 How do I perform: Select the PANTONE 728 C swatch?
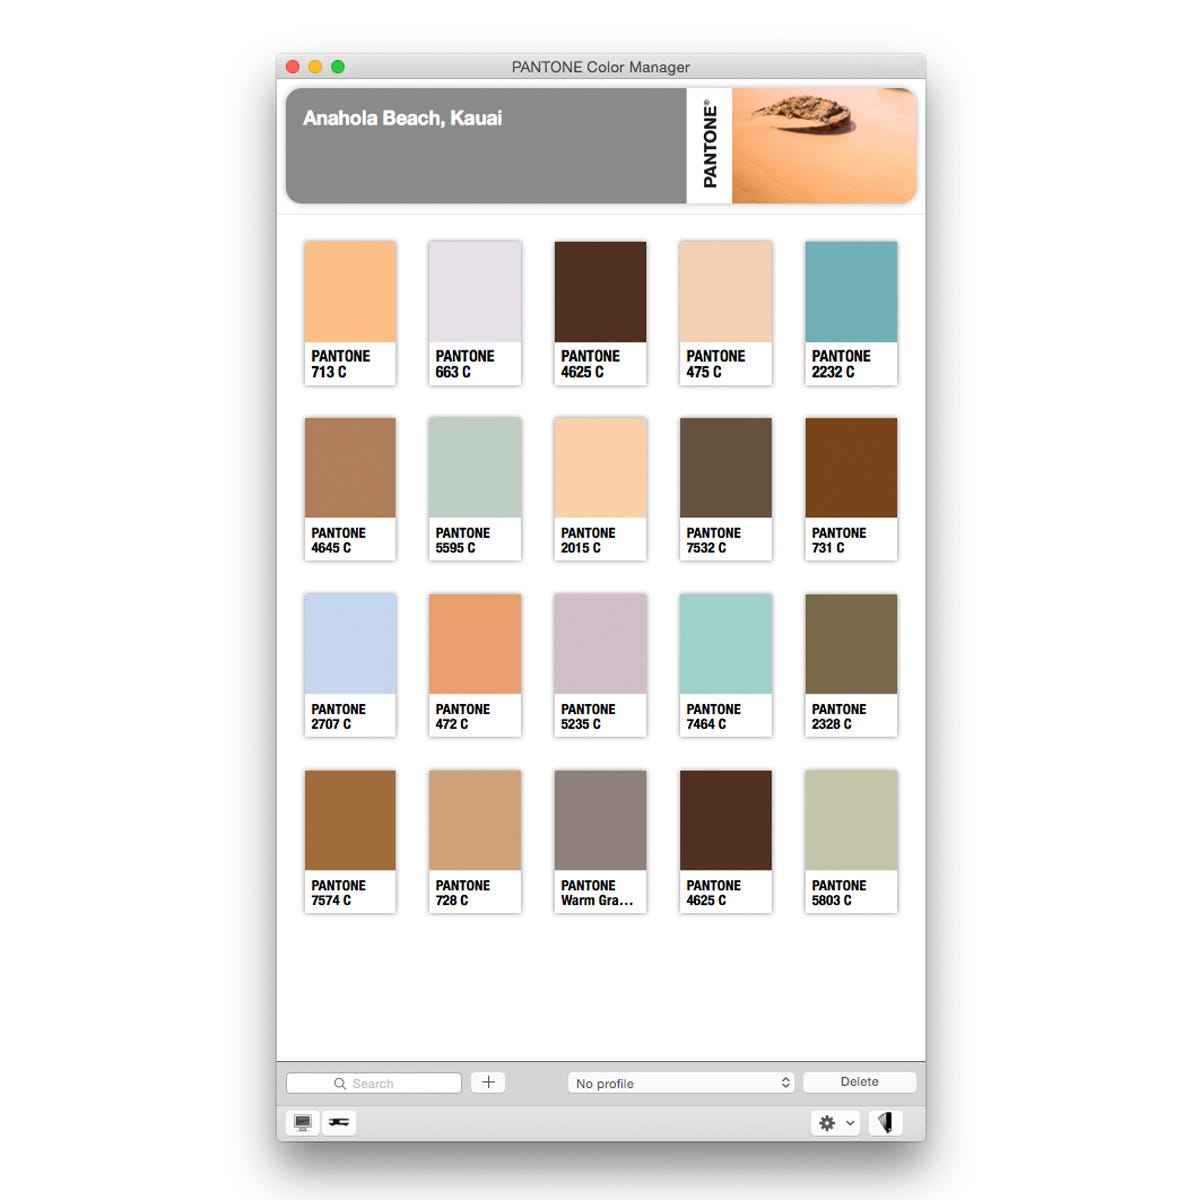[475, 841]
